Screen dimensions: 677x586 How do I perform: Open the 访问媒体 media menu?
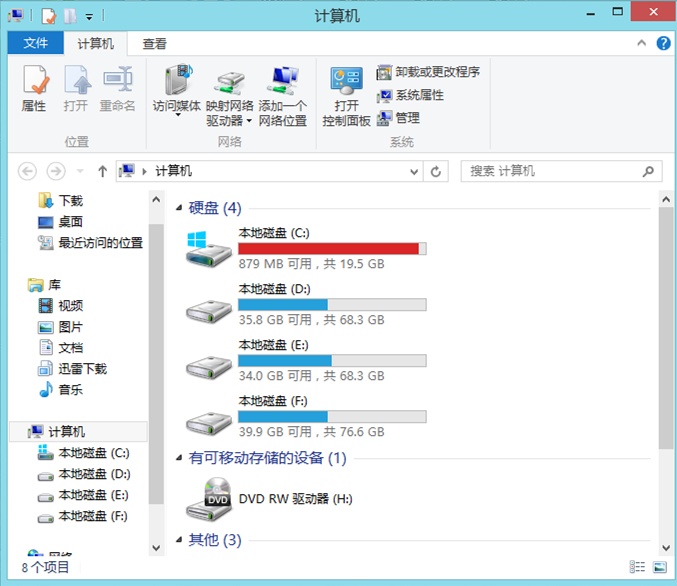[177, 91]
